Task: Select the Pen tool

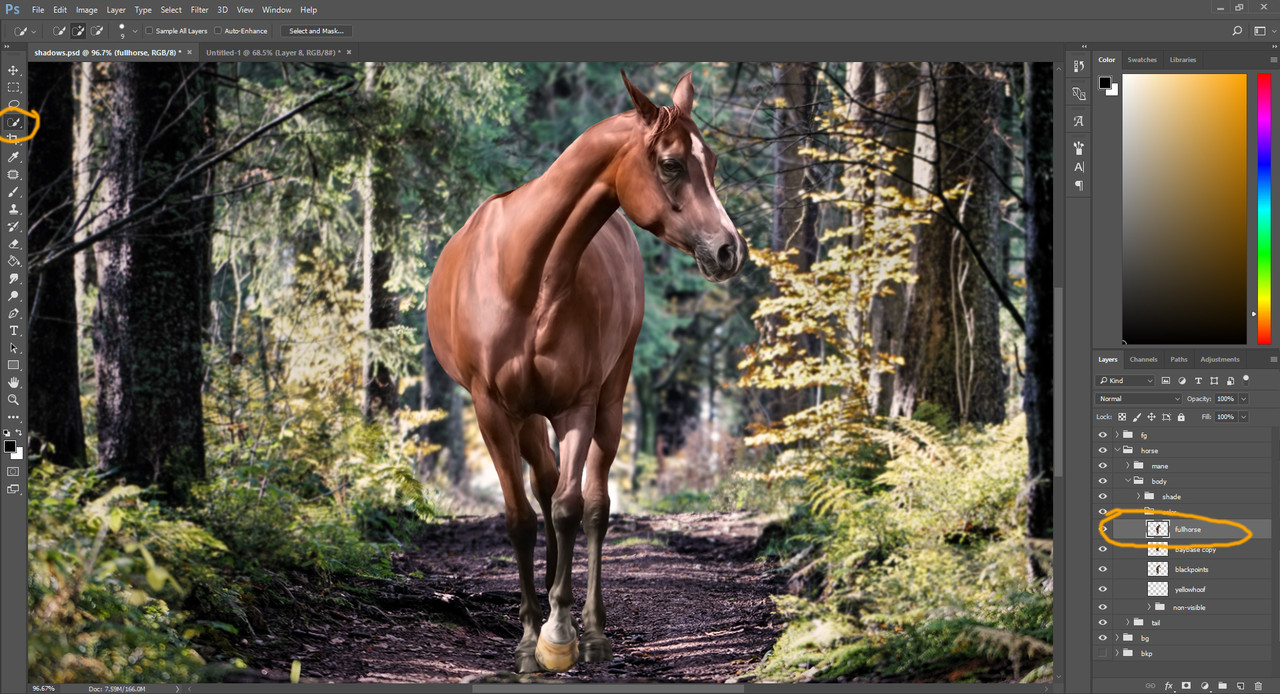Action: point(13,313)
